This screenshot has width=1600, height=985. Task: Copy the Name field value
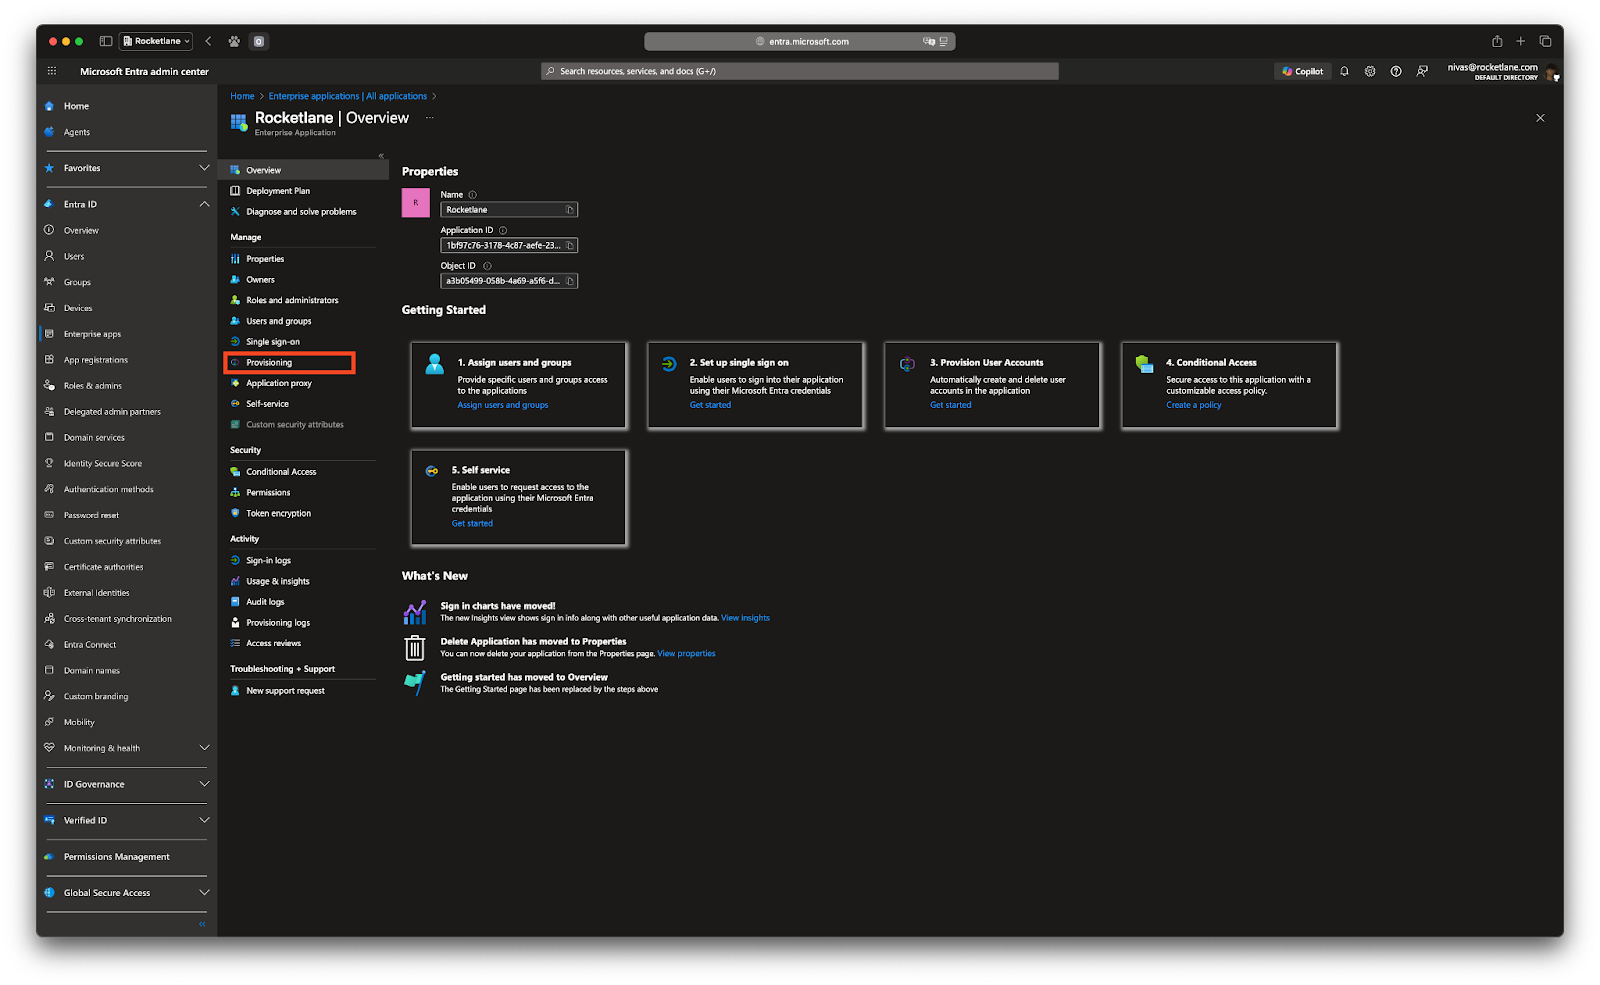[570, 210]
